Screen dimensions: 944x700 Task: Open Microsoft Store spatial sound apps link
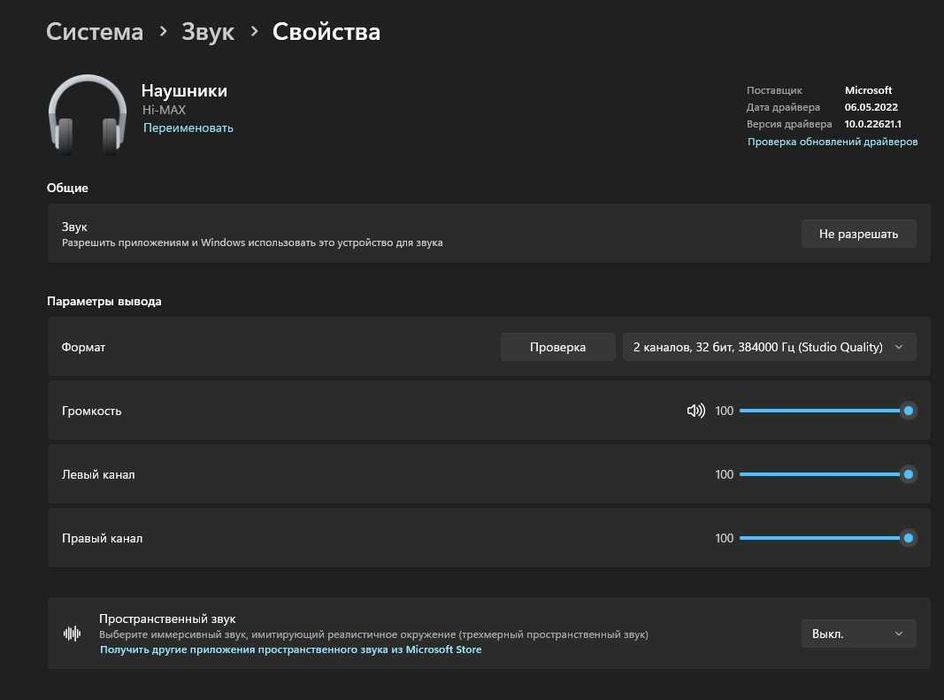pyautogui.click(x=291, y=649)
